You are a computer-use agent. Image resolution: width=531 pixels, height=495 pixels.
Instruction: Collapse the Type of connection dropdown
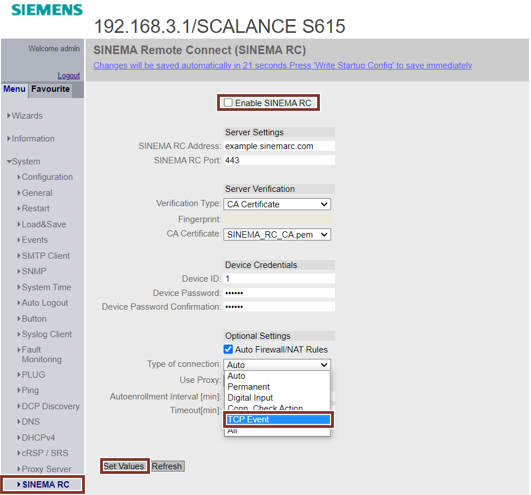click(x=277, y=365)
